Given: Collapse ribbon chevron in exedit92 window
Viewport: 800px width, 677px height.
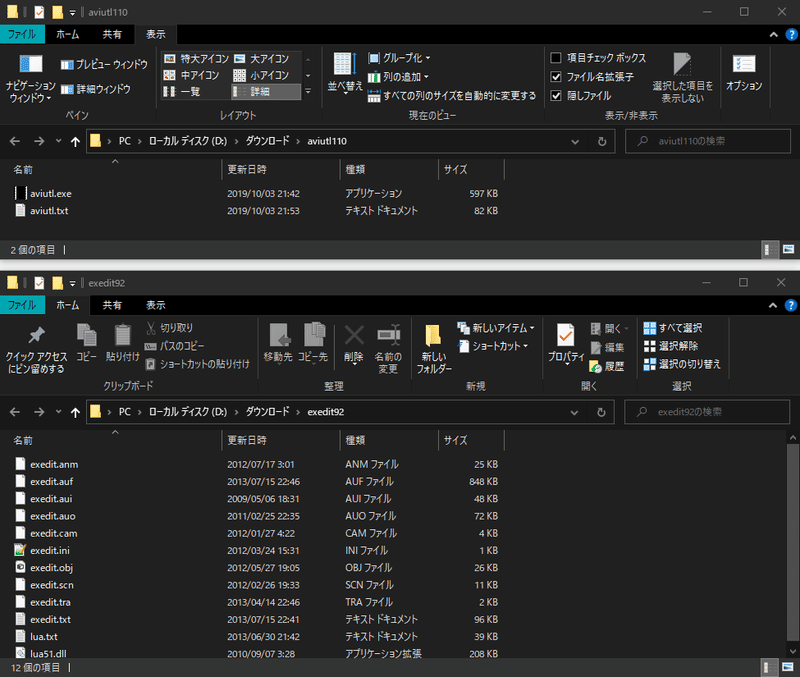Looking at the screenshot, I should 773,305.
